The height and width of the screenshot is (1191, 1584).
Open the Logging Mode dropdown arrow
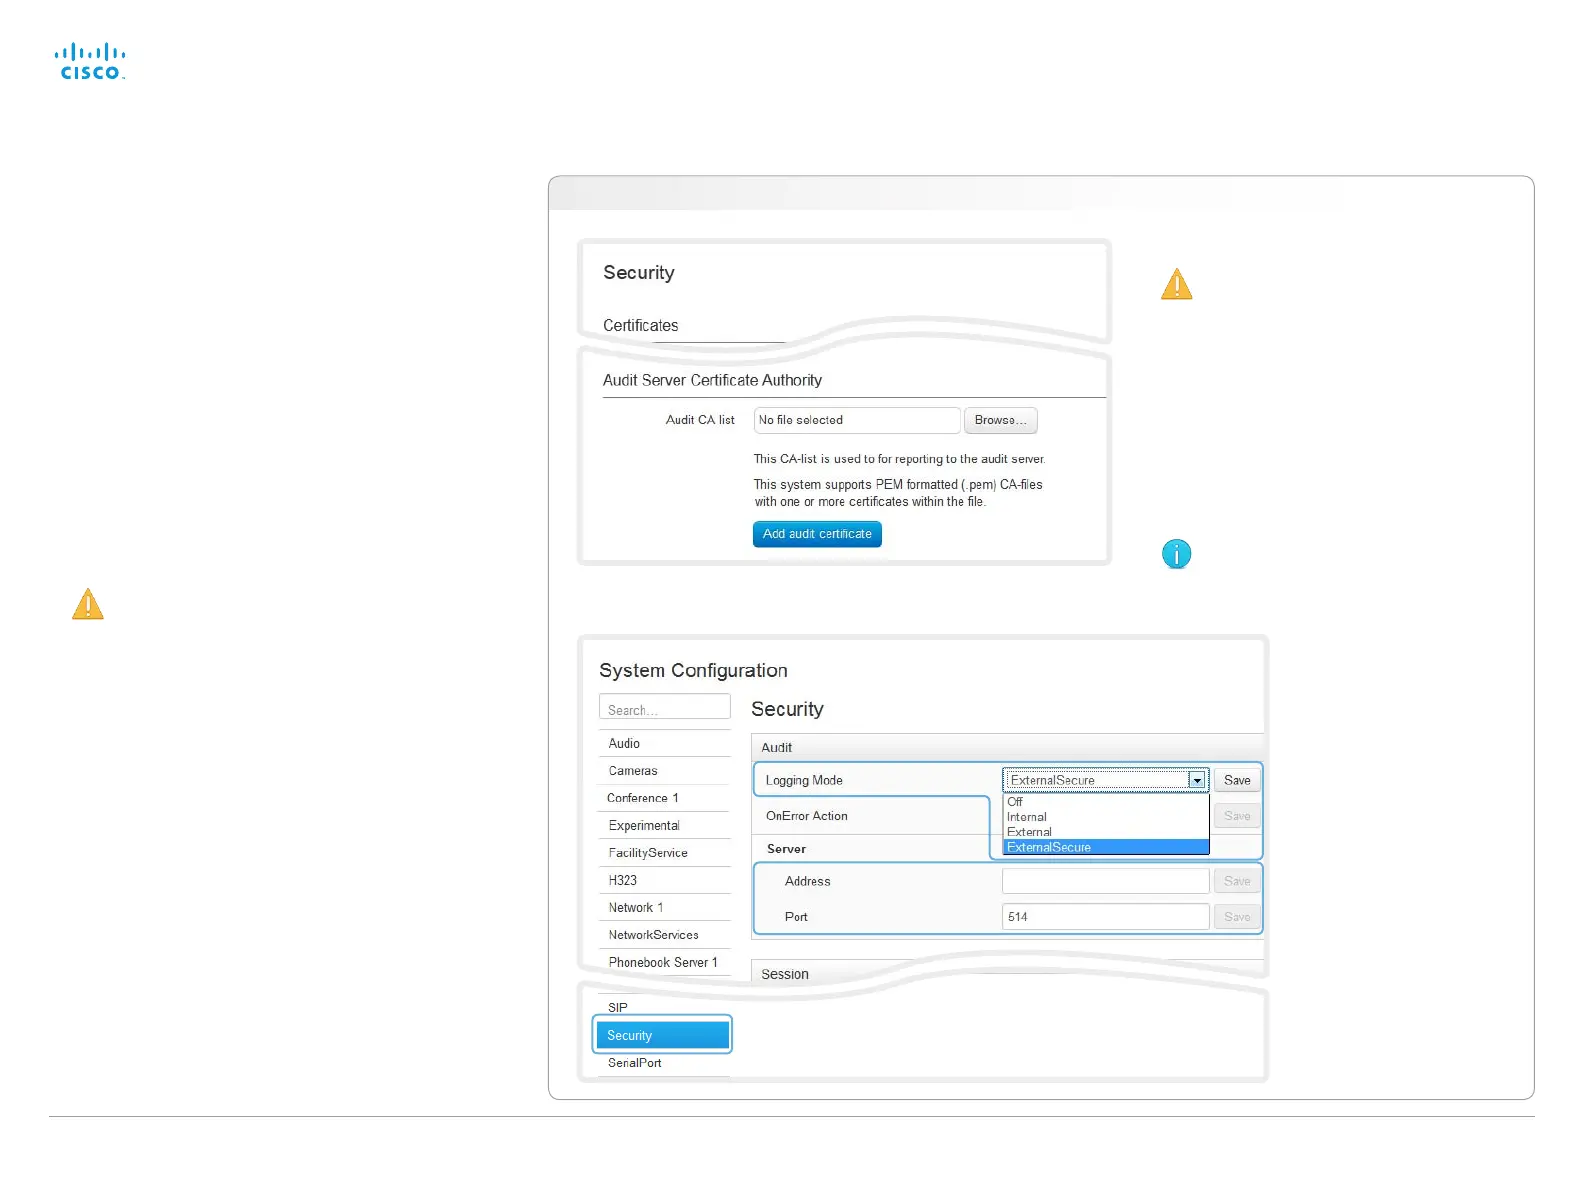1197,780
